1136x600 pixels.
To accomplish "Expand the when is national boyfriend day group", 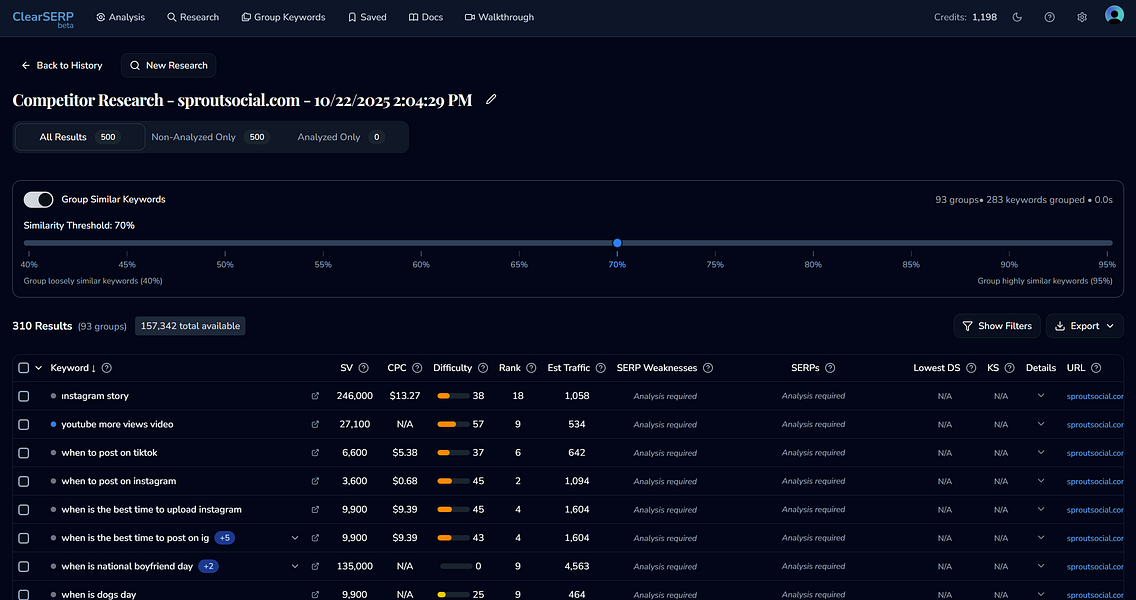I will [x=295, y=567].
